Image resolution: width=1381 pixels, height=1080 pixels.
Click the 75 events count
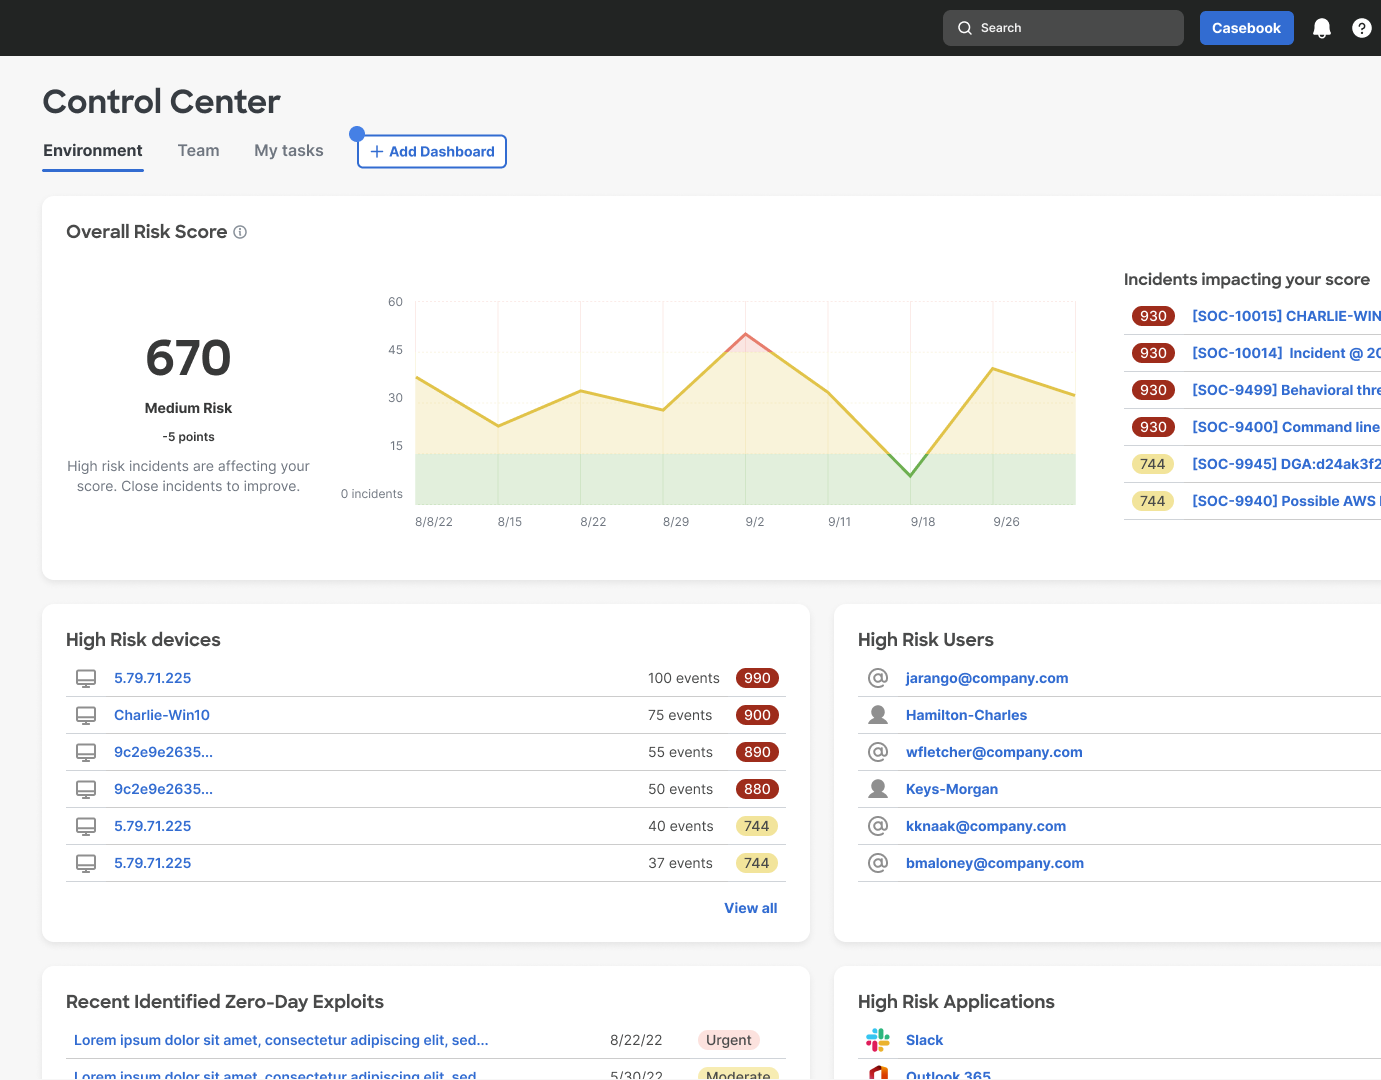pos(680,715)
